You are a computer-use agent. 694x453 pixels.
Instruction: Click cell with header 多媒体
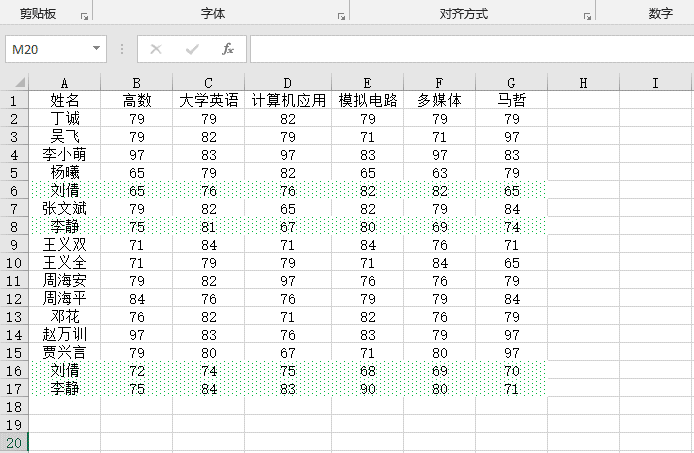[440, 101]
